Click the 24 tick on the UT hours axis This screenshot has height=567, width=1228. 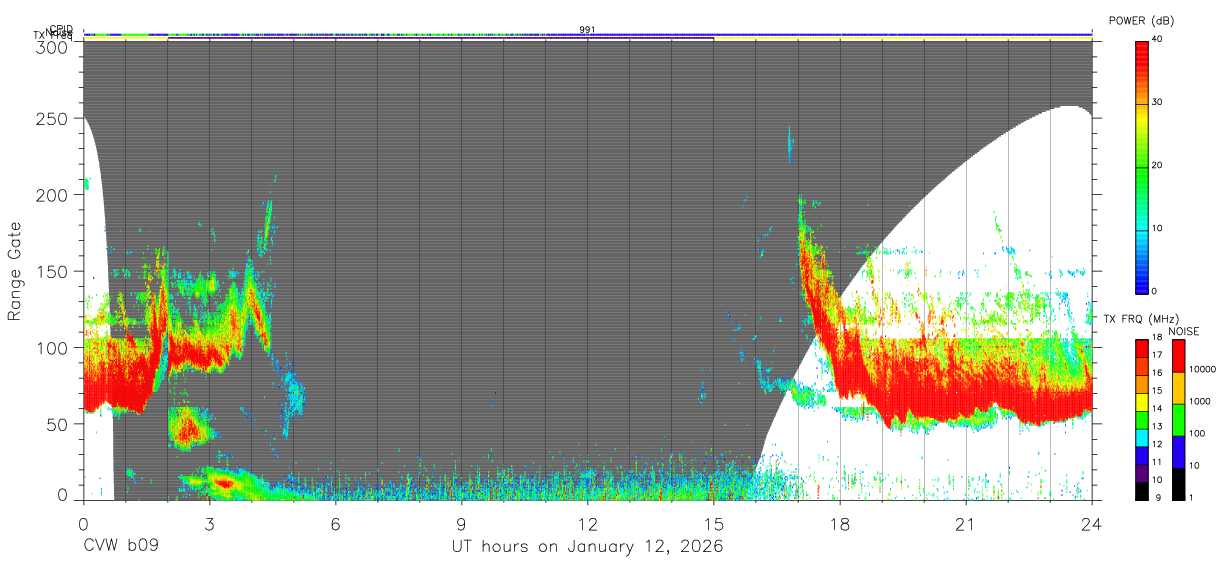1091,523
